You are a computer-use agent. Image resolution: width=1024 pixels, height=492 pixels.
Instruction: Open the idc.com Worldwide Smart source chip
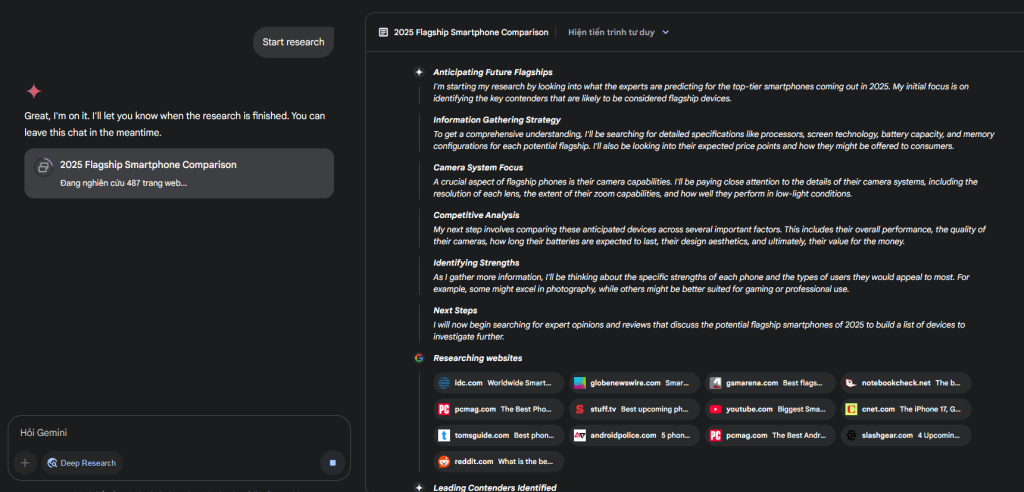click(x=498, y=383)
